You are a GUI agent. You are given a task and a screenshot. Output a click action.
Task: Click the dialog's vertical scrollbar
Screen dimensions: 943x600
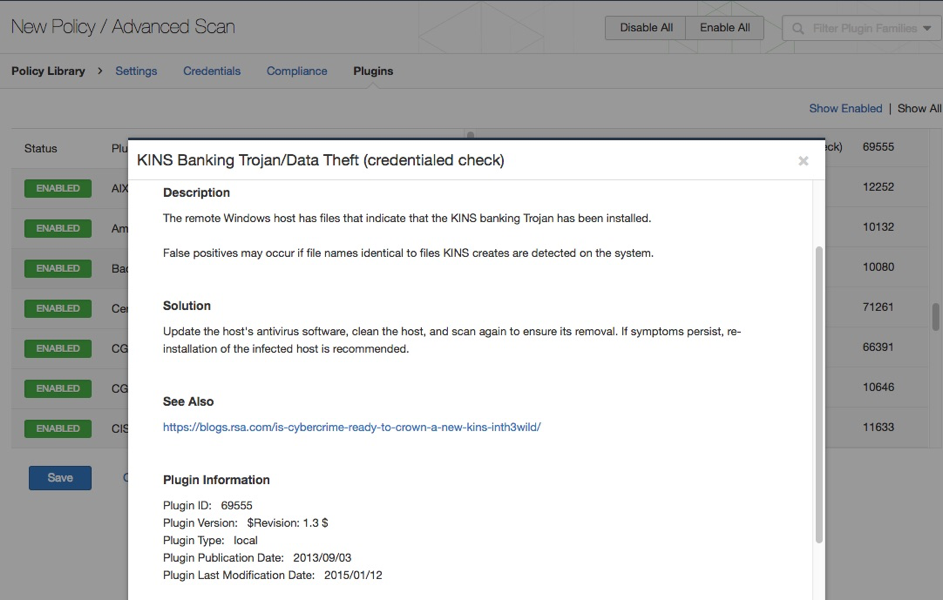[x=819, y=394]
